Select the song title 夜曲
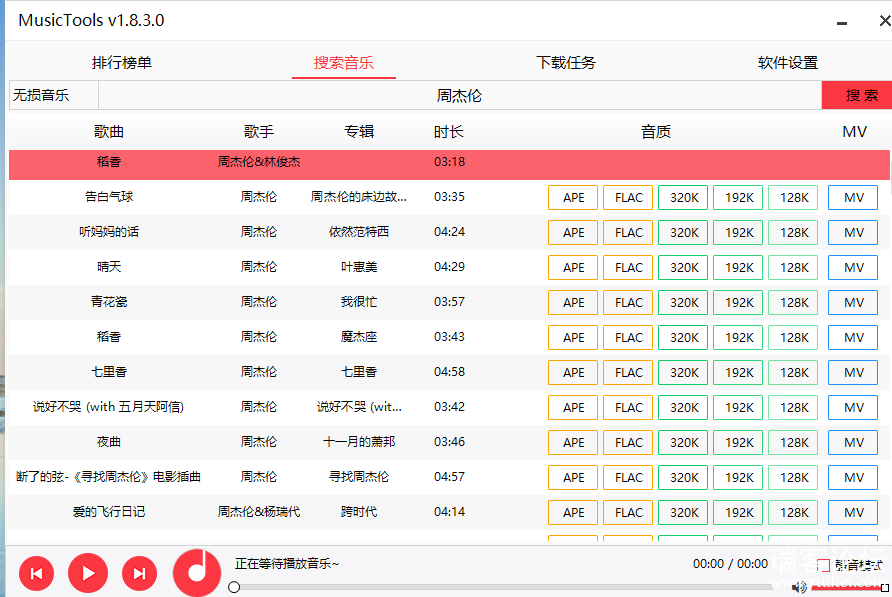The image size is (892, 597). tap(109, 442)
